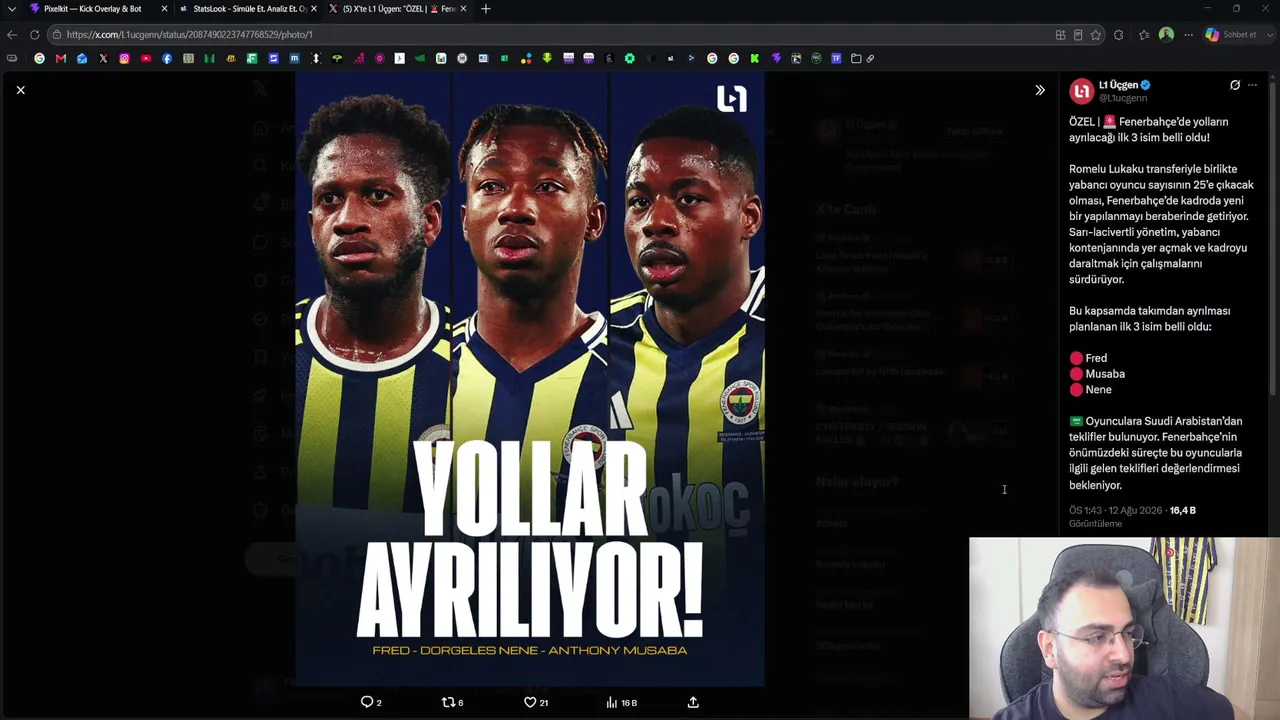Switch to the StatsLook tab
The height and width of the screenshot is (720, 1280).
pyautogui.click(x=249, y=9)
